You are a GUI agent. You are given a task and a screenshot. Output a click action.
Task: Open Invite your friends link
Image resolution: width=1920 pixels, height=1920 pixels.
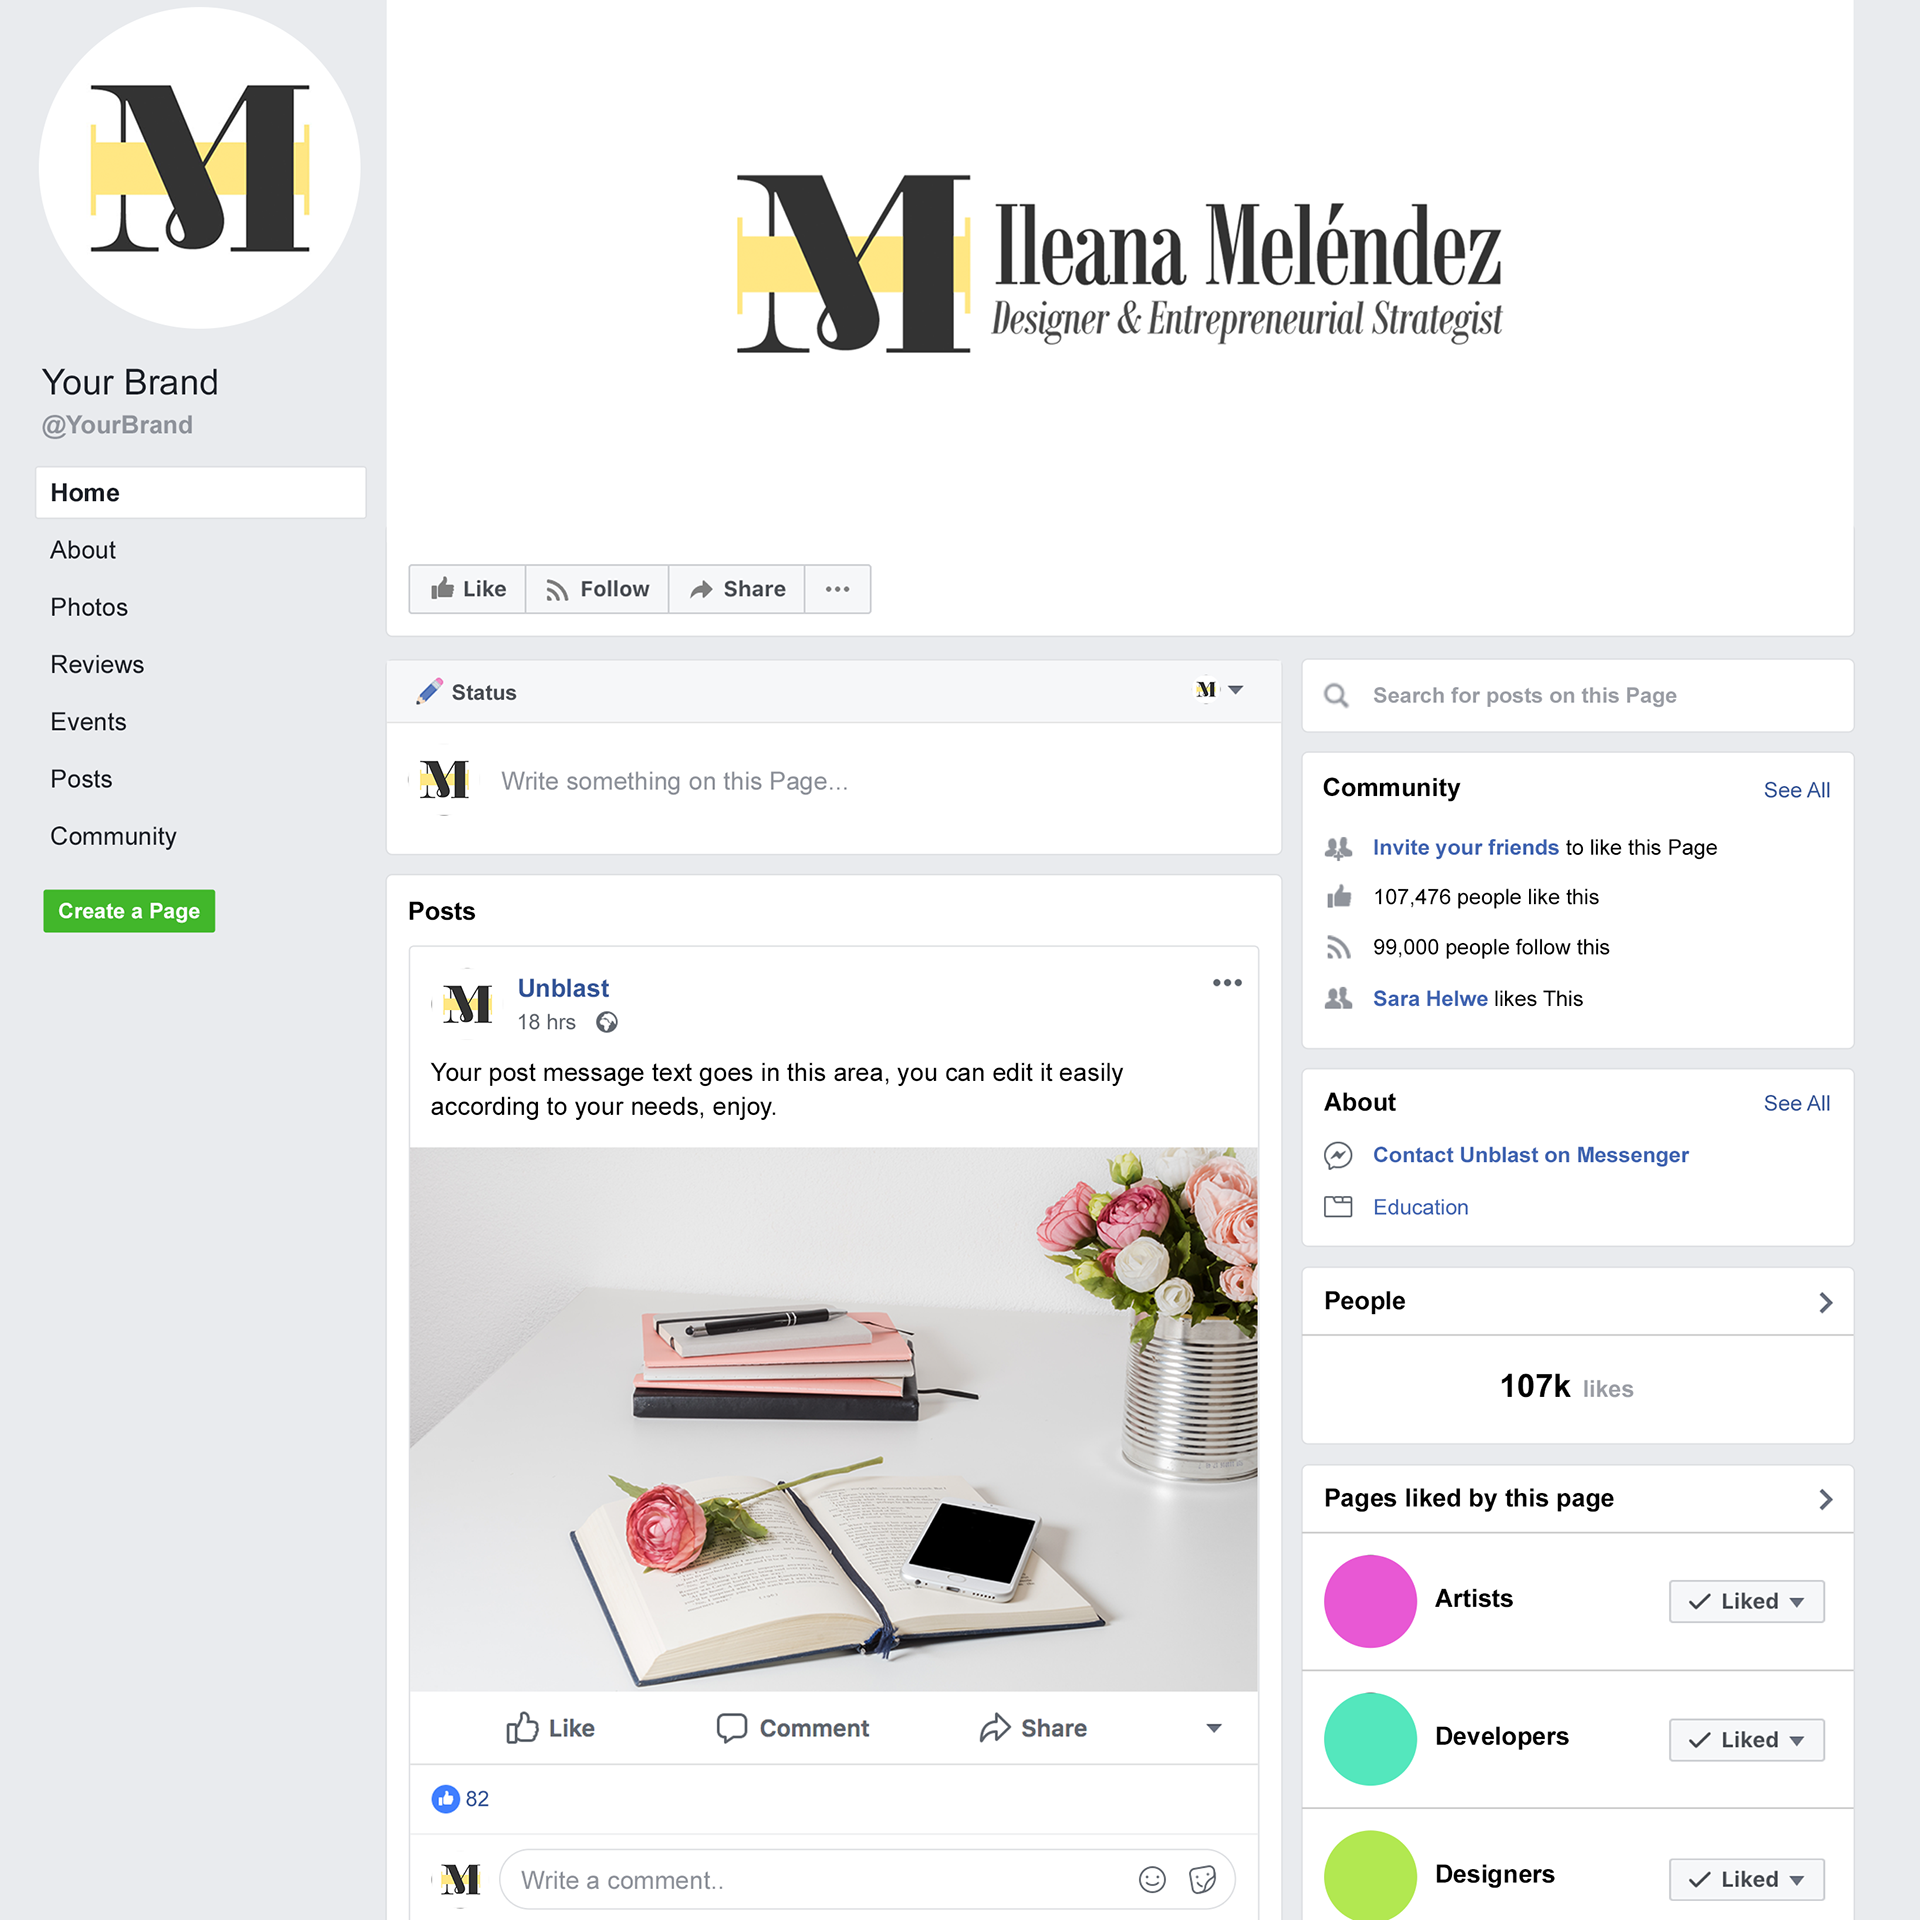[1465, 847]
